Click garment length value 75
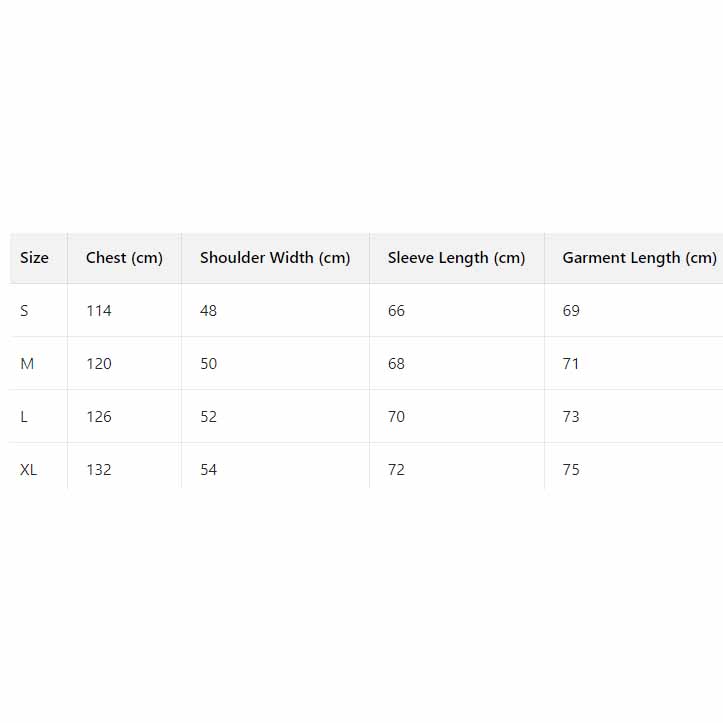The height and width of the screenshot is (723, 723). [x=571, y=470]
